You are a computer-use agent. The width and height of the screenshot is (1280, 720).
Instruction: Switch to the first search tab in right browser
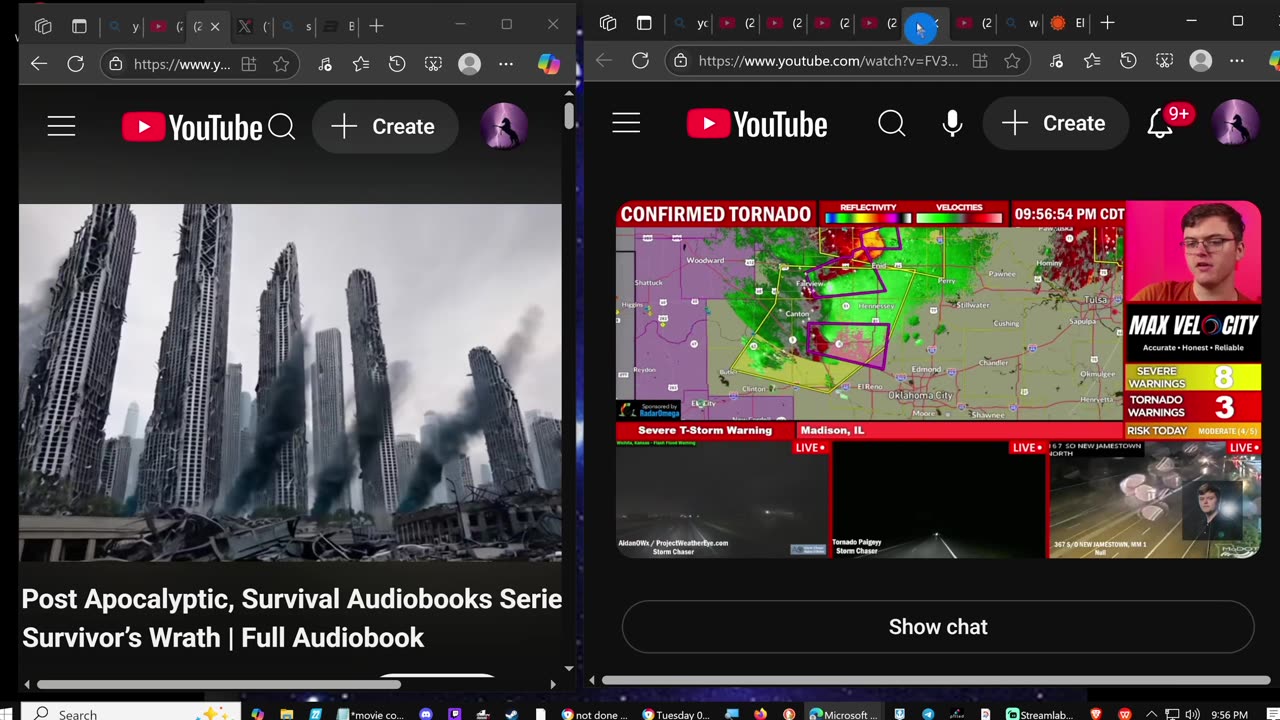coord(690,23)
